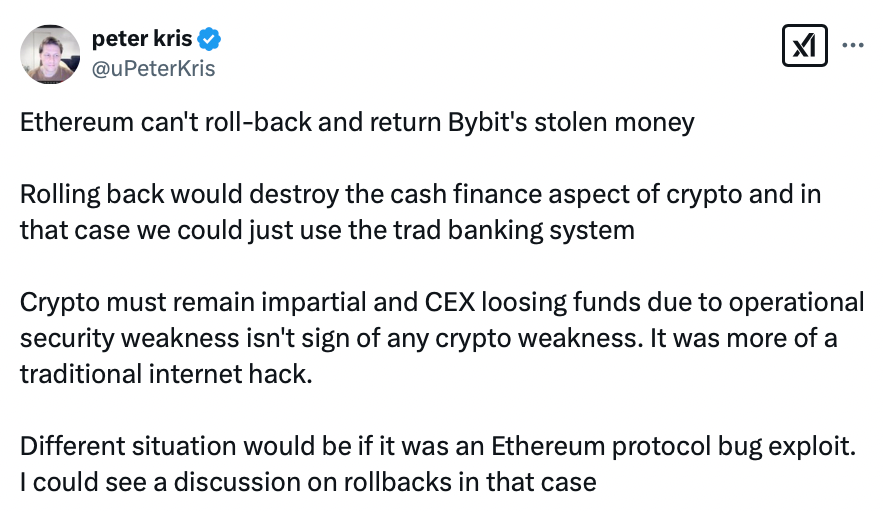The height and width of the screenshot is (512, 883).
Task: Open the three-dot more options menu
Action: click(x=854, y=45)
